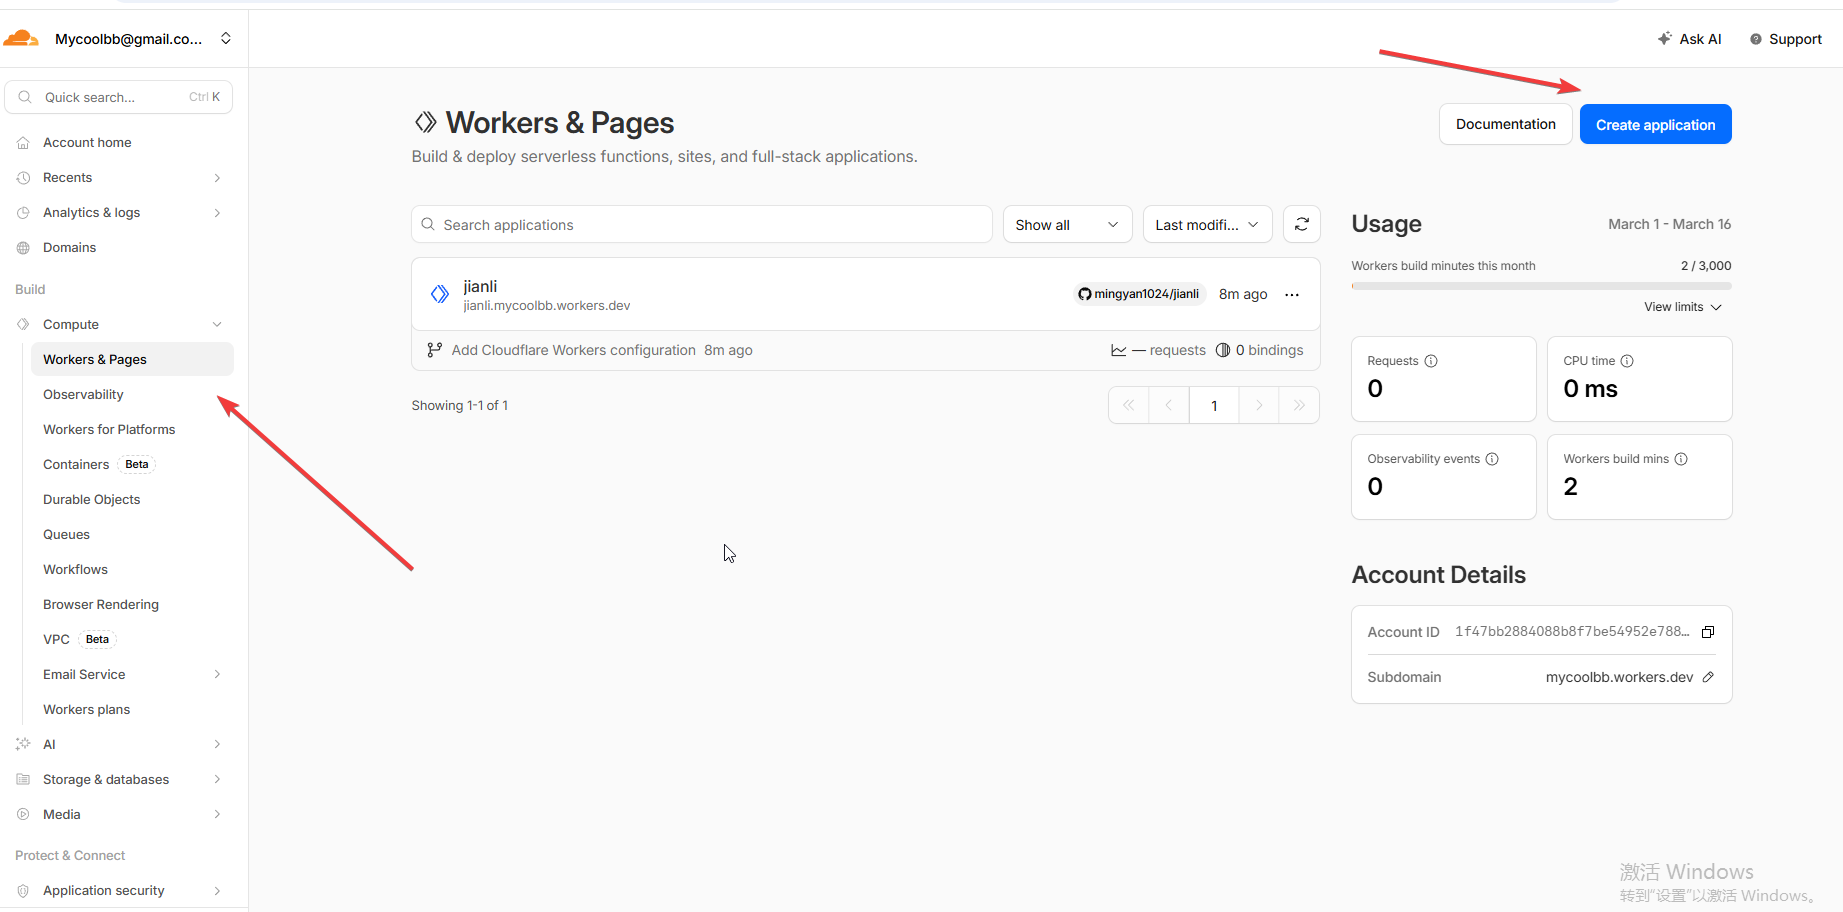Viewport: 1843px width, 912px height.
Task: Click the mingyan1024/jianli GitHub repository link
Action: coord(1139,294)
